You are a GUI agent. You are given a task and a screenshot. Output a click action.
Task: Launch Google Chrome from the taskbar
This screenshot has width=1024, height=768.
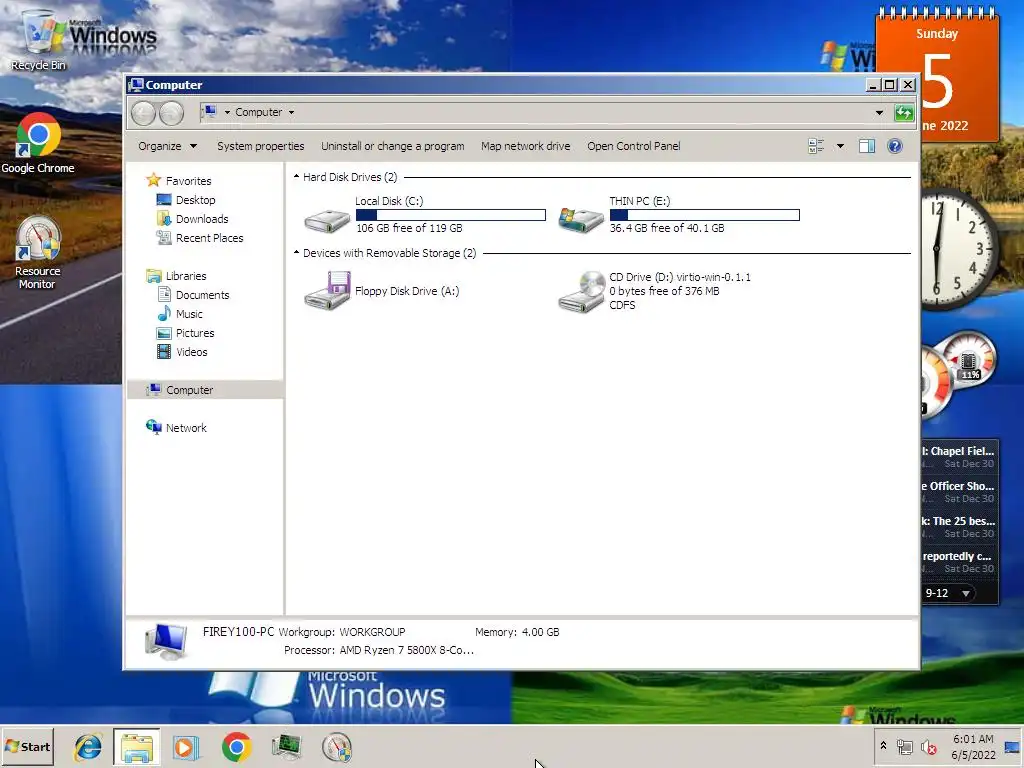coord(236,747)
